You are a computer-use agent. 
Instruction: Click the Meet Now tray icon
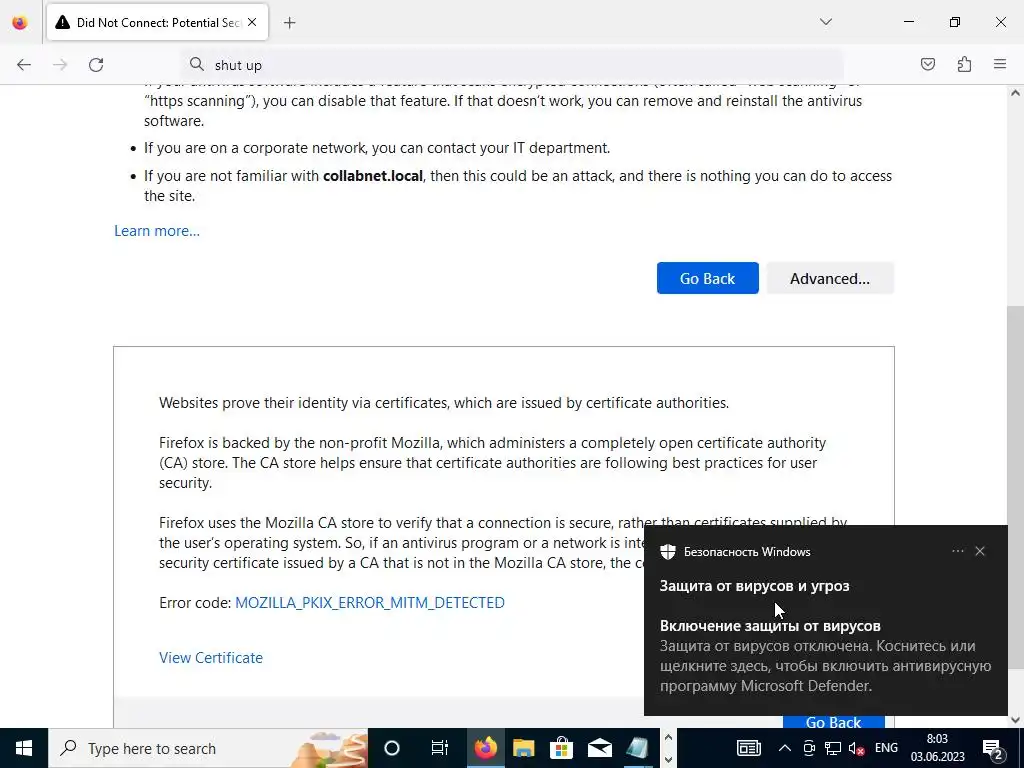808,748
